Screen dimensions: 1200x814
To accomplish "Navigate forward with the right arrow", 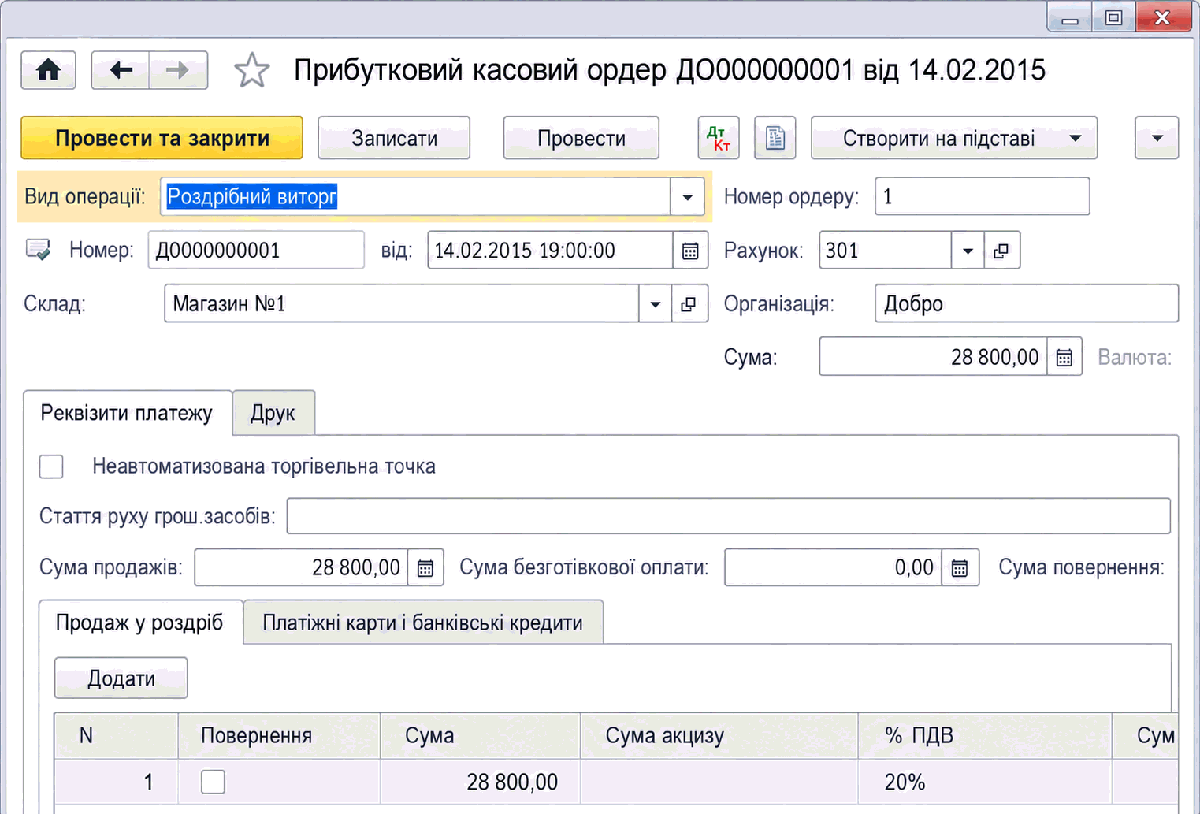I will [179, 71].
